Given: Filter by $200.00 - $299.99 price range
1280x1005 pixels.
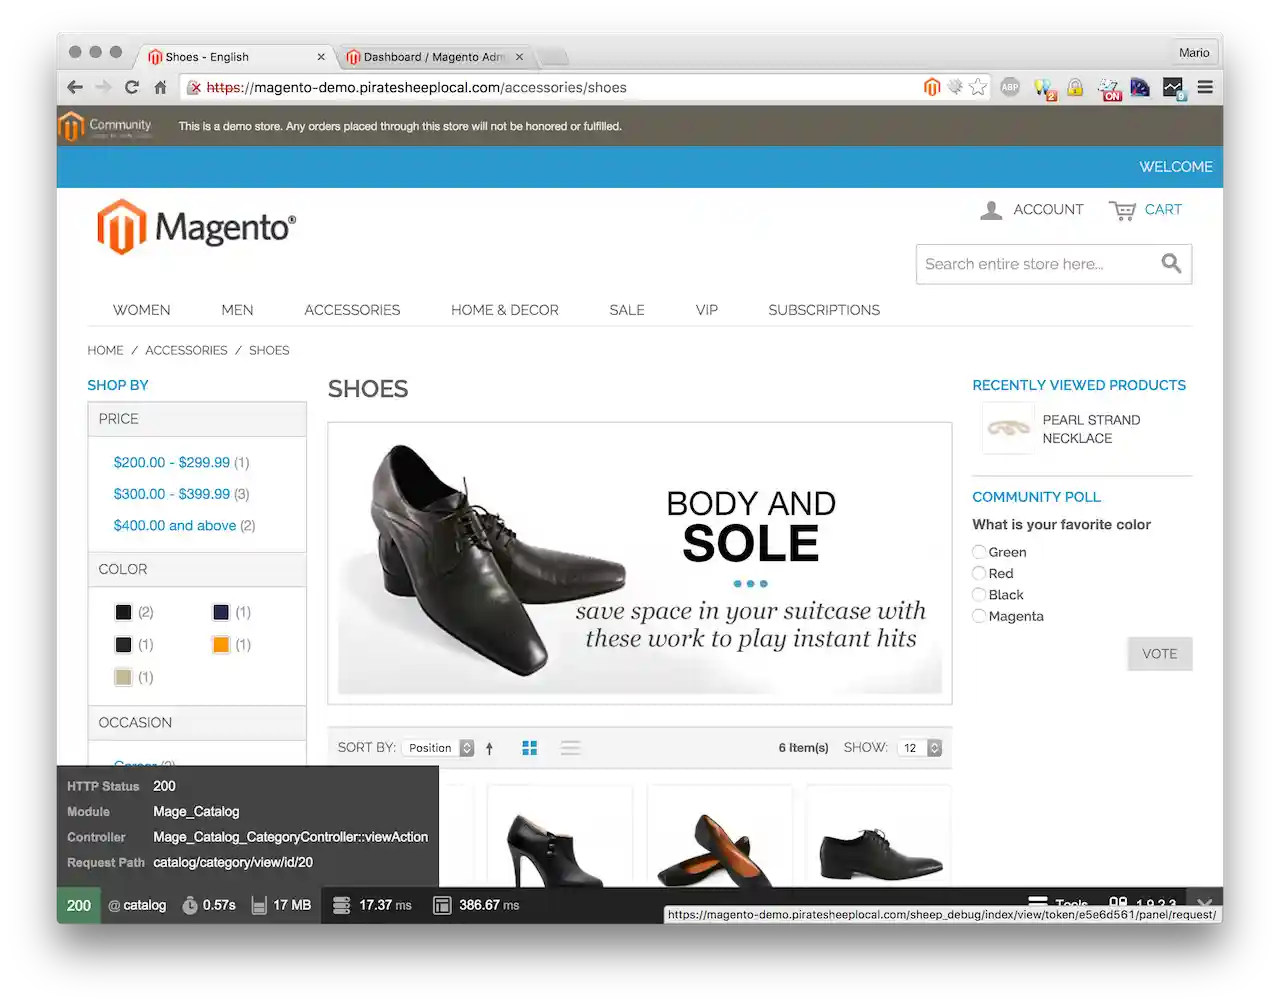Looking at the screenshot, I should (x=172, y=462).
